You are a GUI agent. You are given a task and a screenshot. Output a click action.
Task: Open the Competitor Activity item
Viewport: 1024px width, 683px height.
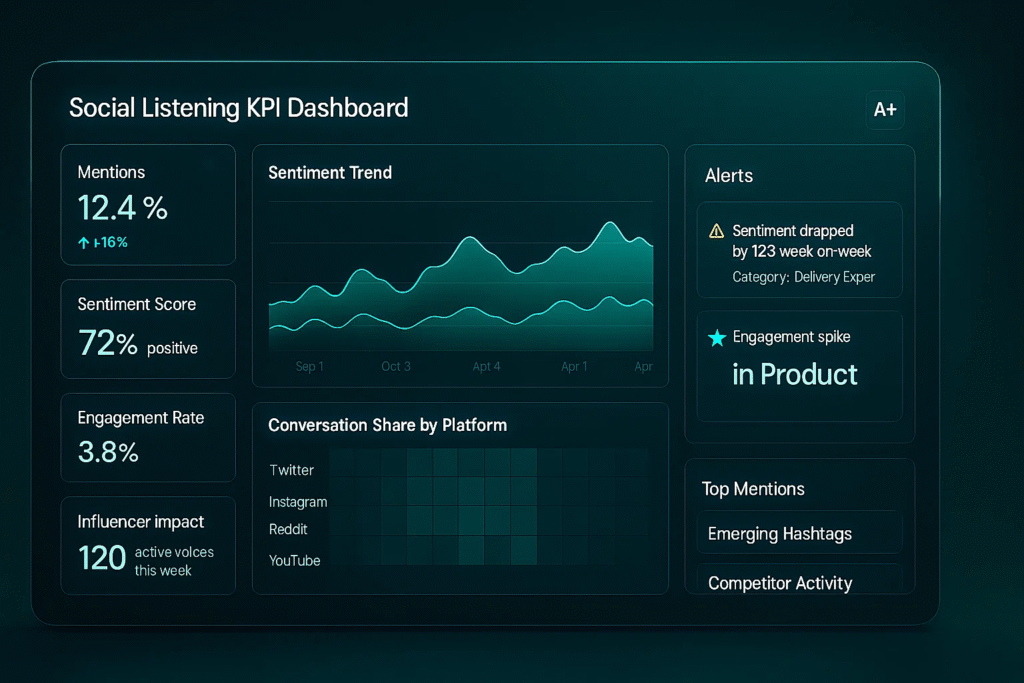click(780, 583)
